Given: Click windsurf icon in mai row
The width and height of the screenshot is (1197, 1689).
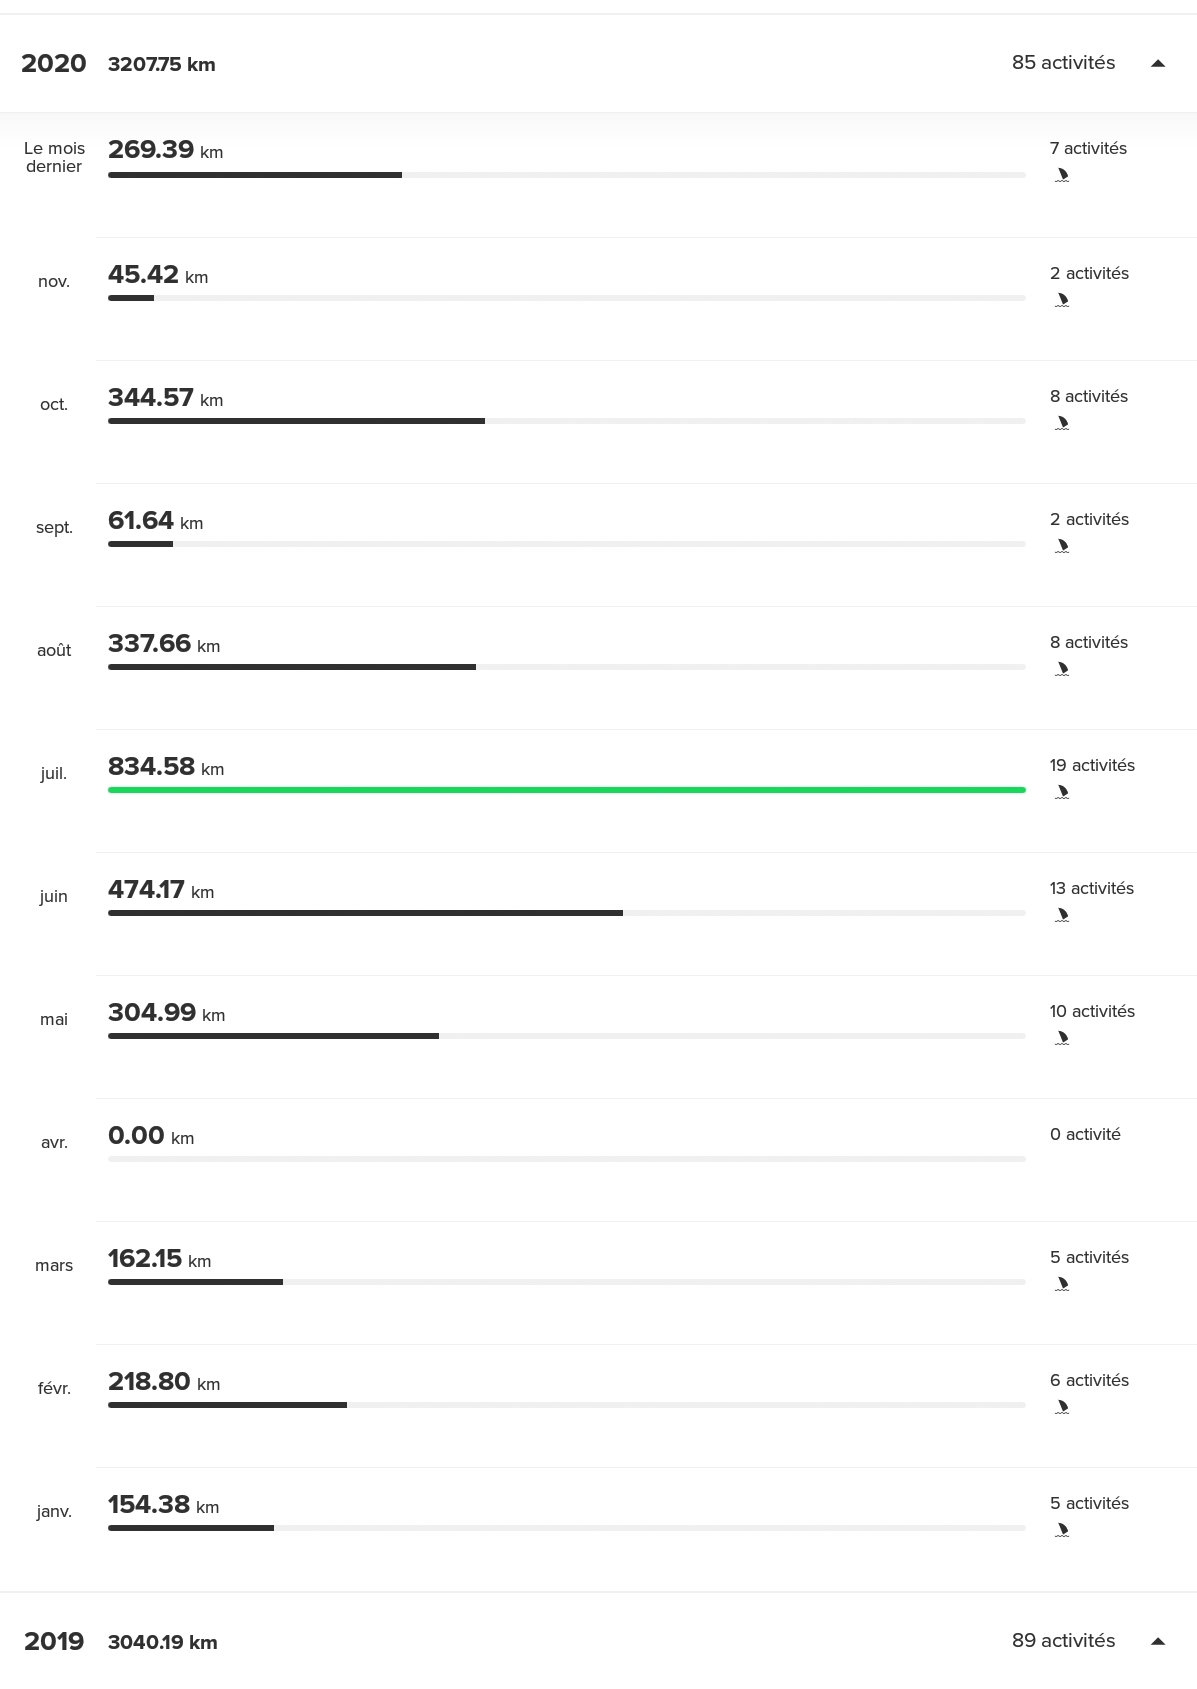Looking at the screenshot, I should [1062, 1038].
